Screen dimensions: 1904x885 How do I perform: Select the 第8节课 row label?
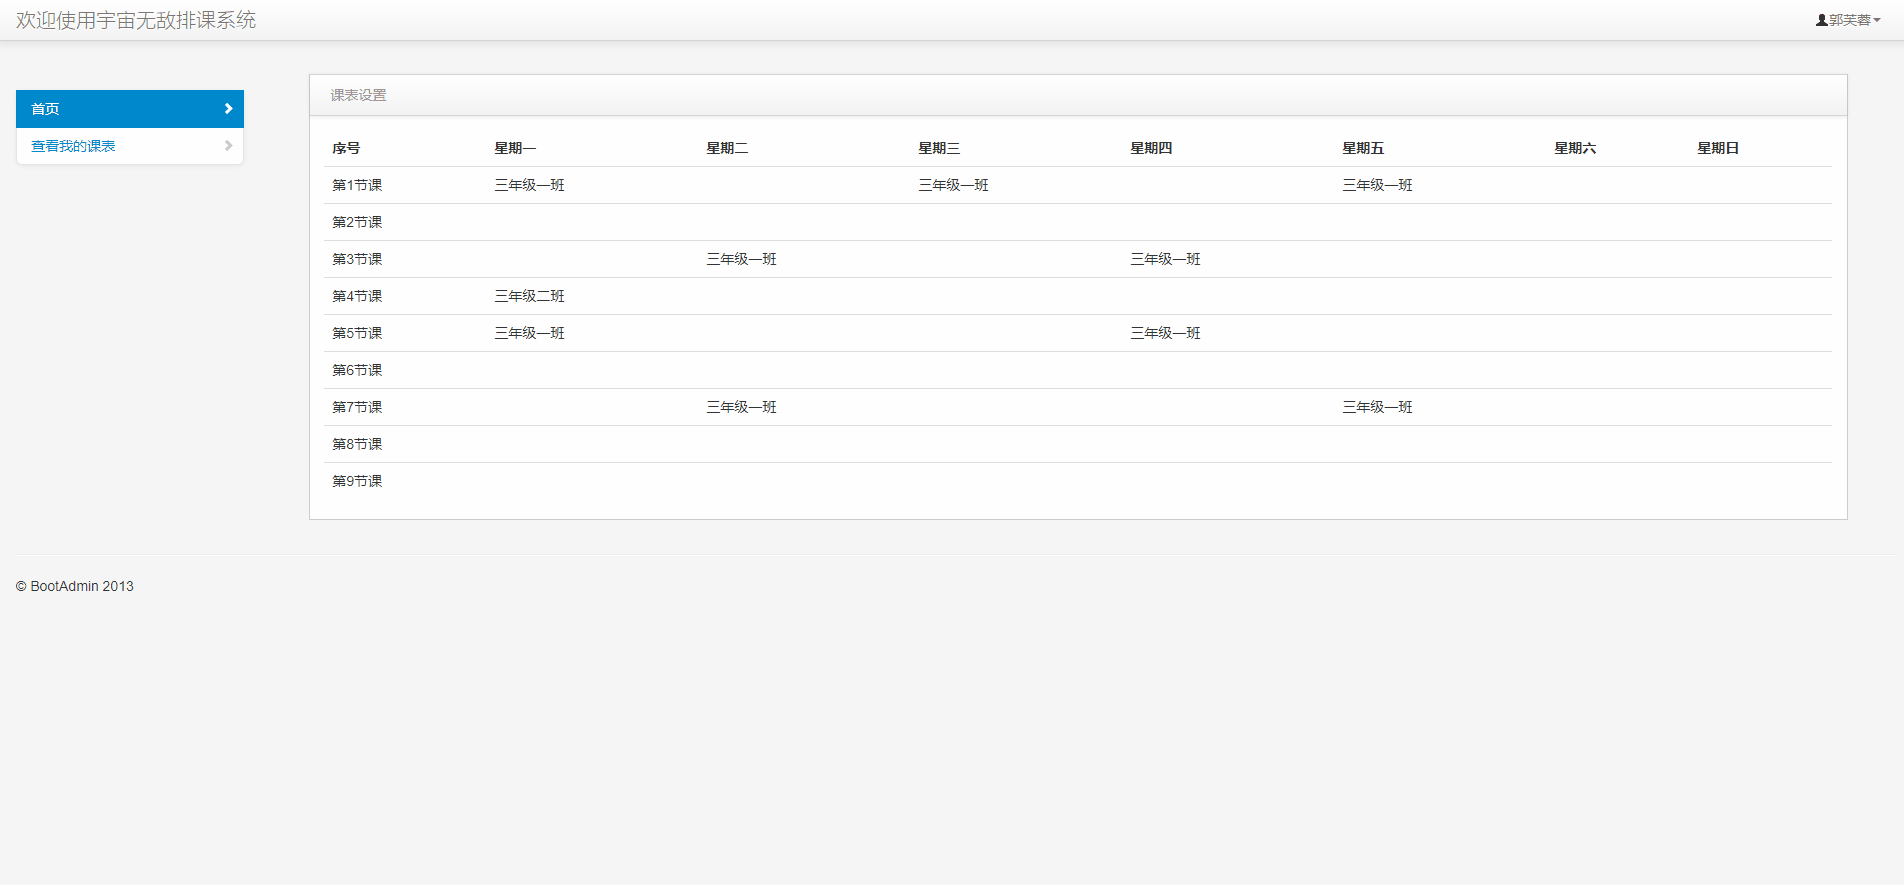[x=357, y=444]
